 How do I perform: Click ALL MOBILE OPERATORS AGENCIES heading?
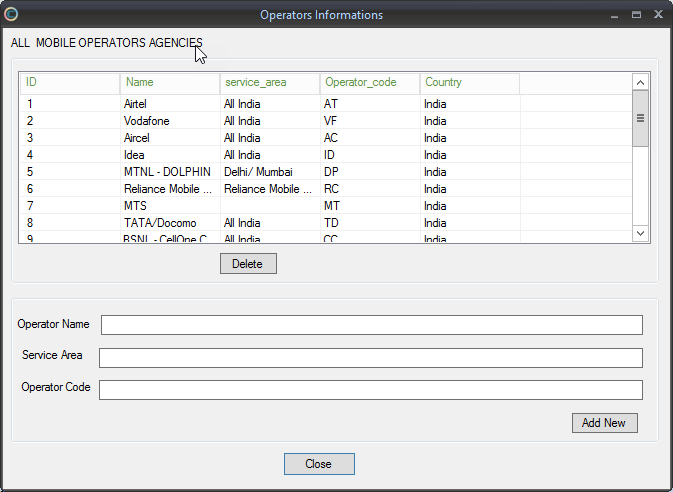[106, 43]
